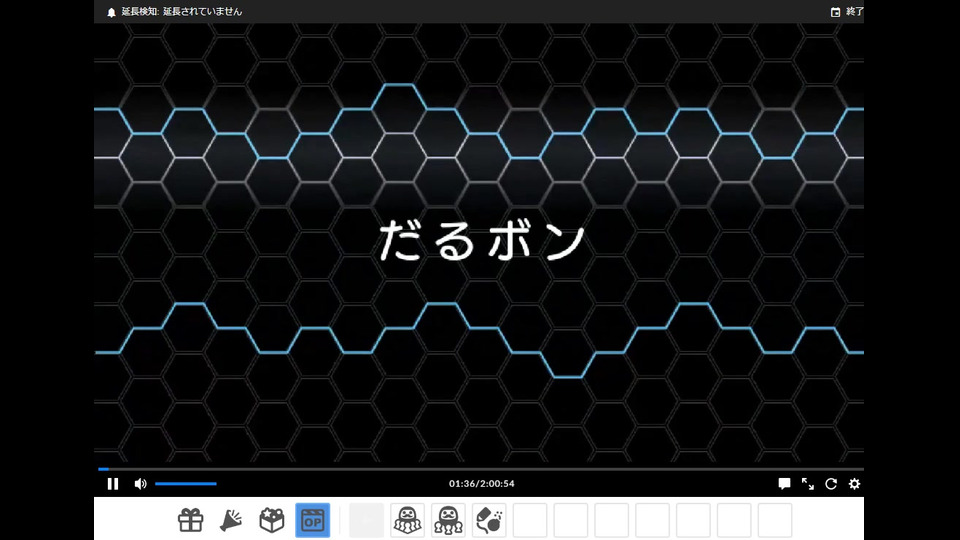Click the daruma icon beside the bomb icon
The width and height of the screenshot is (960, 540).
(448, 520)
